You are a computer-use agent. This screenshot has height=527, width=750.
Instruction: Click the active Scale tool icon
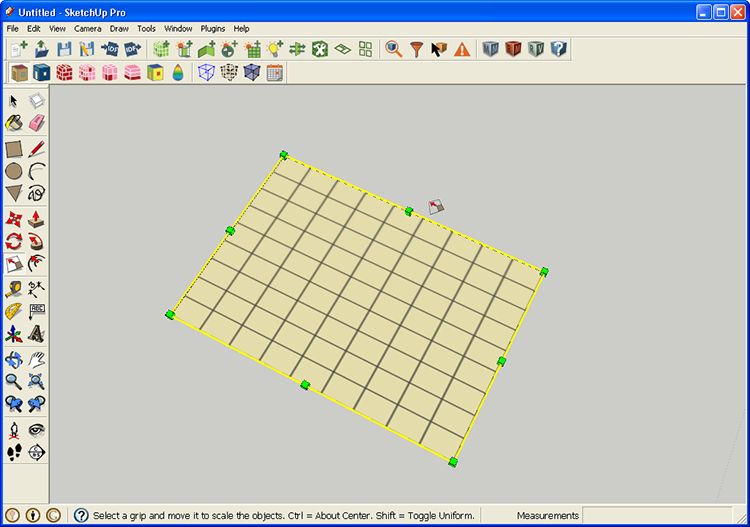[14, 264]
